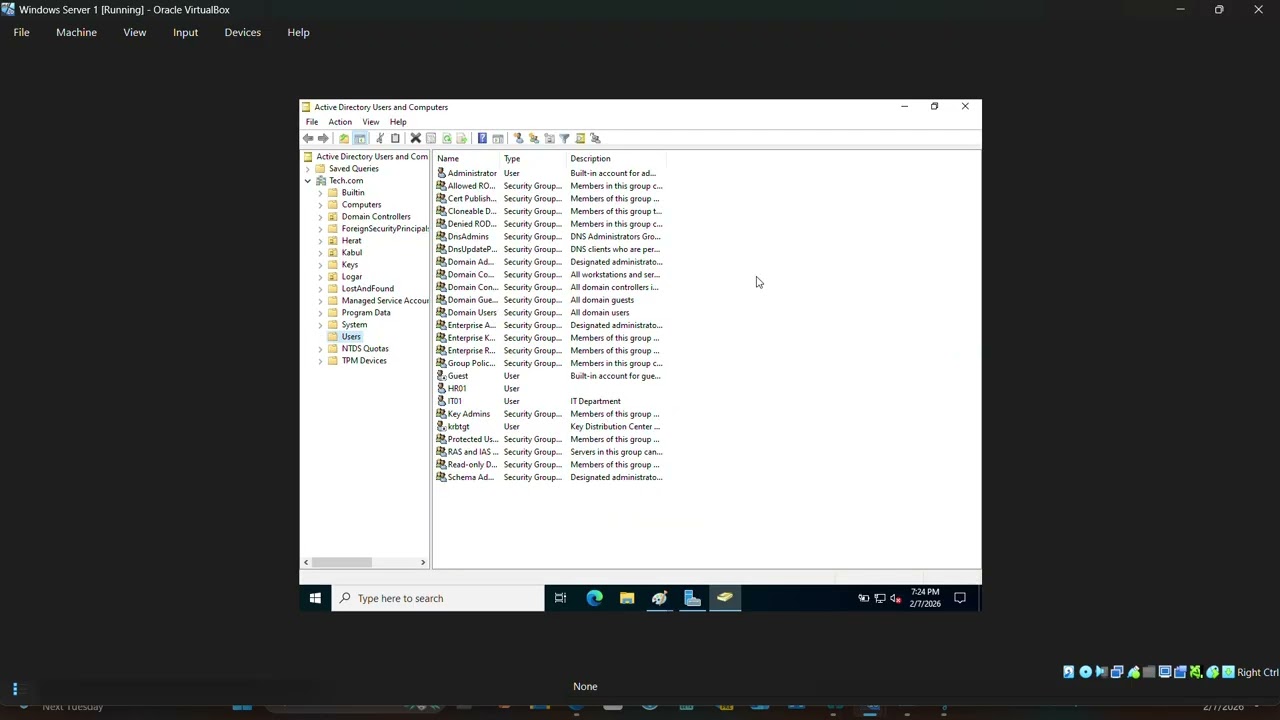Open the VirtualBox Devices menu
Screen dimensions: 1280x720
coord(242,32)
